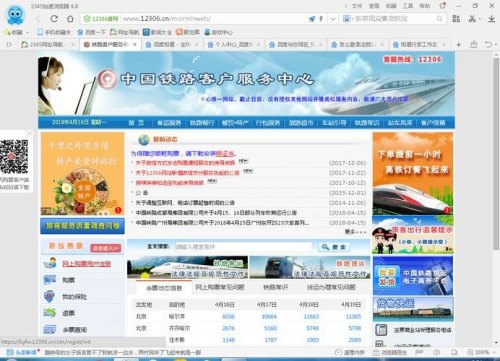Switch to the 个人中心_百度 tab
Screen dimensions: 500x361
pyautogui.click(x=234, y=44)
